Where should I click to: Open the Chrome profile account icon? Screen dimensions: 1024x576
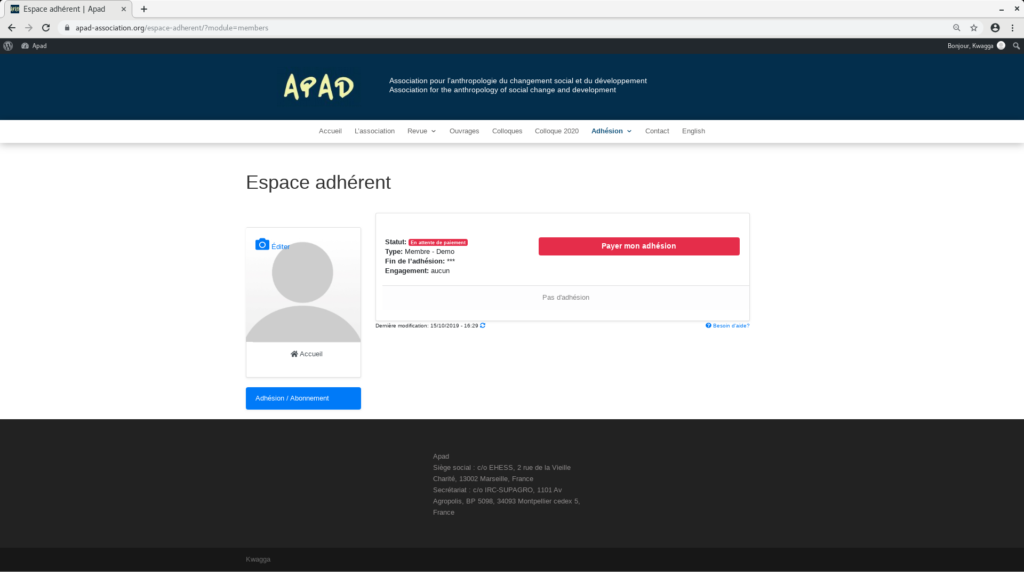point(995,28)
